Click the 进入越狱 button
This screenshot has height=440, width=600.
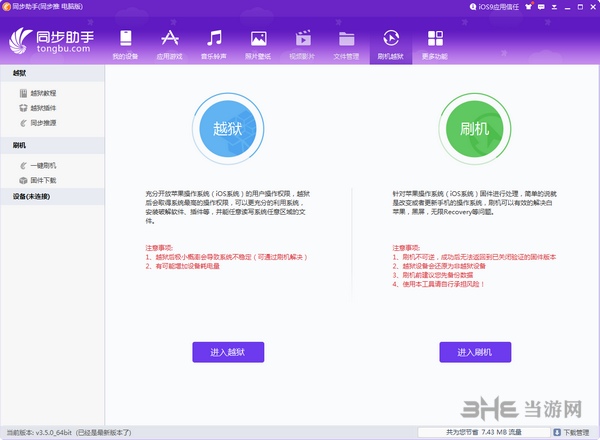click(228, 352)
